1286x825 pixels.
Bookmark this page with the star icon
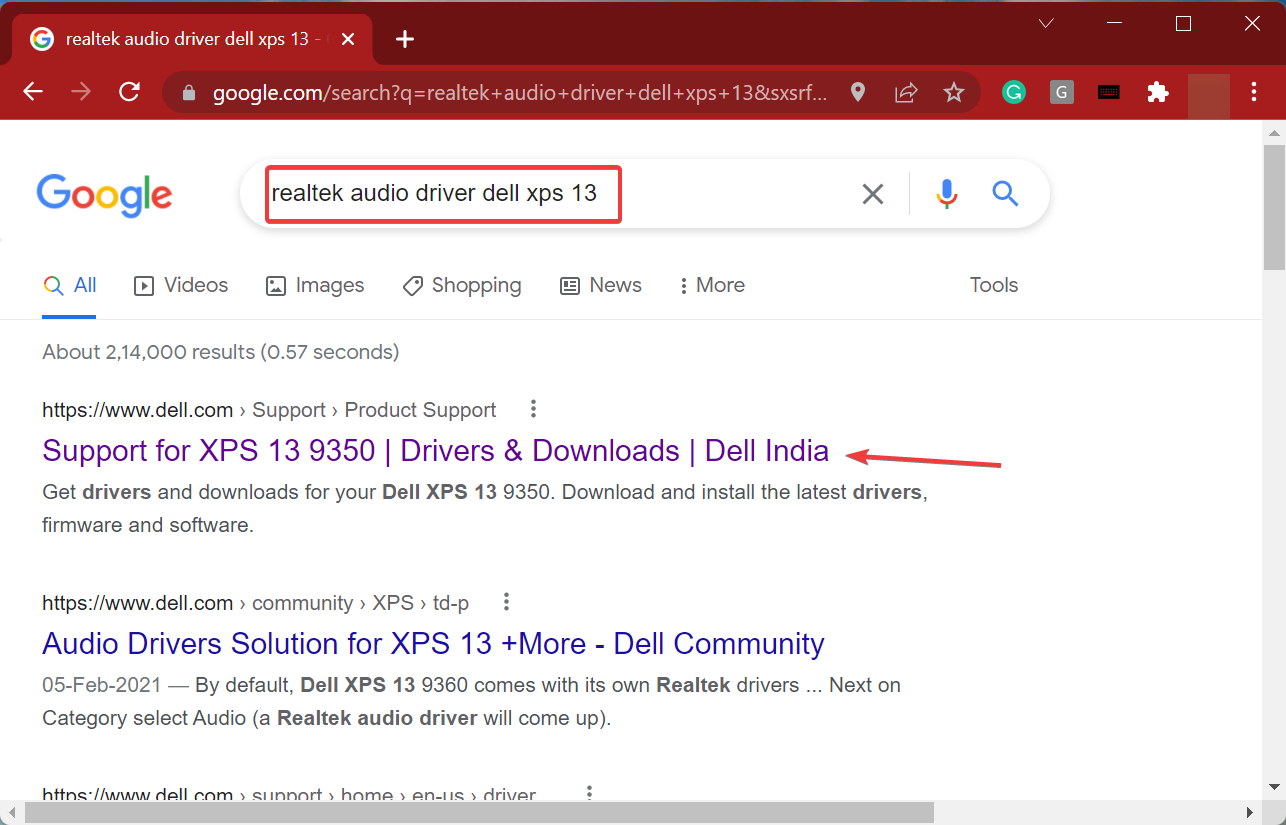tap(954, 92)
